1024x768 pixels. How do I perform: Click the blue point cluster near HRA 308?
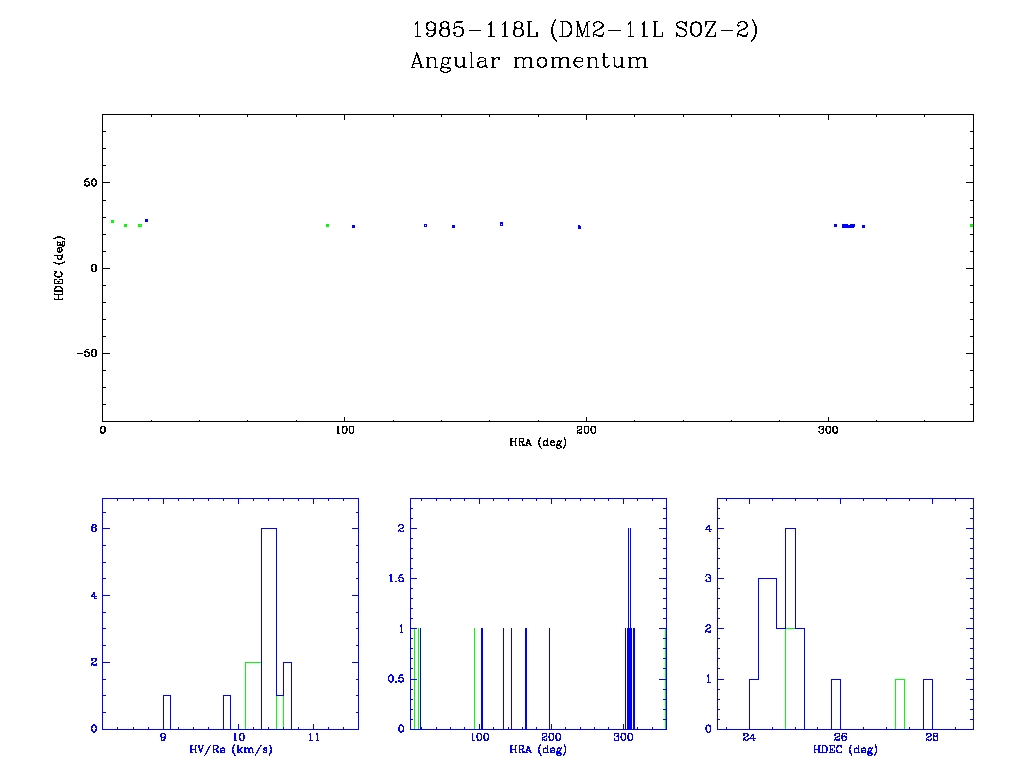point(848,226)
